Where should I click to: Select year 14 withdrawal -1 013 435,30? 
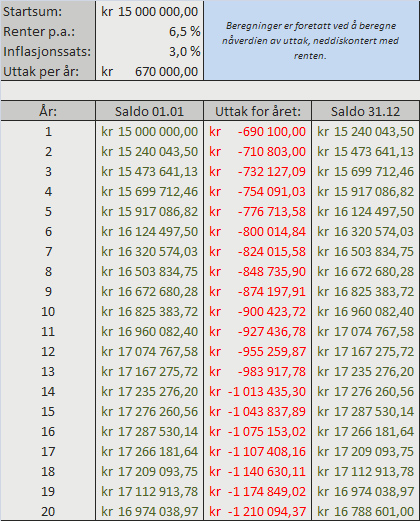[257, 391]
